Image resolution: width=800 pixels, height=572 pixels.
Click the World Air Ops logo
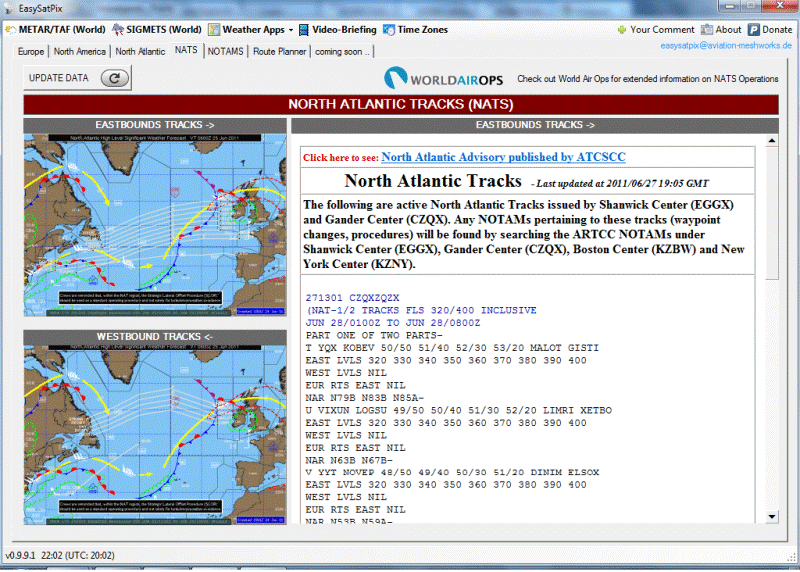[x=443, y=78]
